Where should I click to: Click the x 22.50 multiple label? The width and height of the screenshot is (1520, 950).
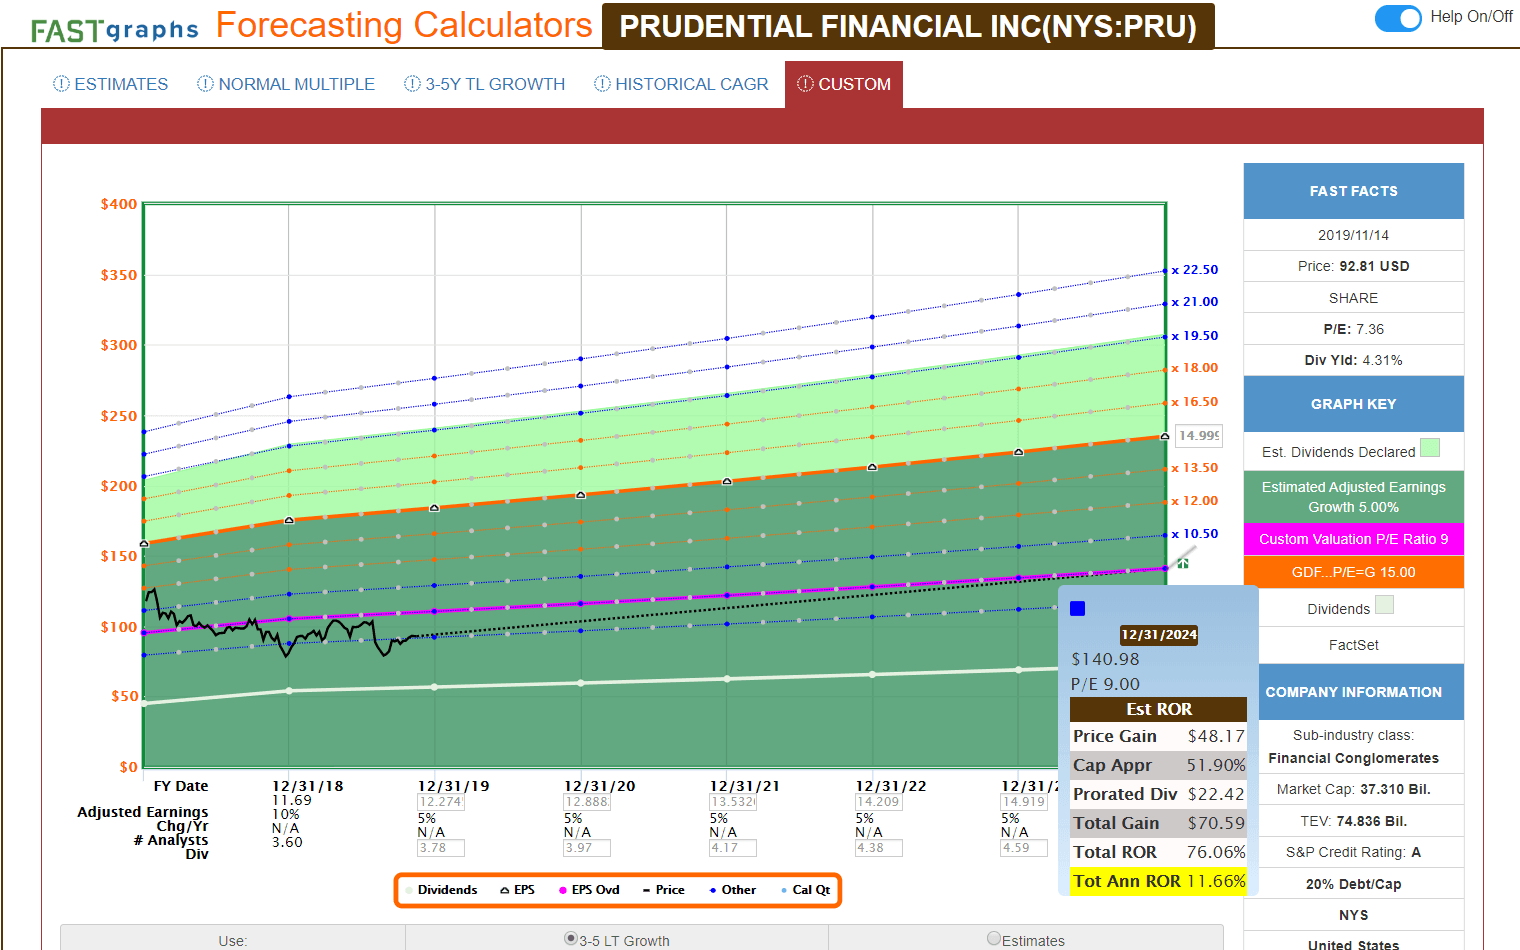[1195, 270]
